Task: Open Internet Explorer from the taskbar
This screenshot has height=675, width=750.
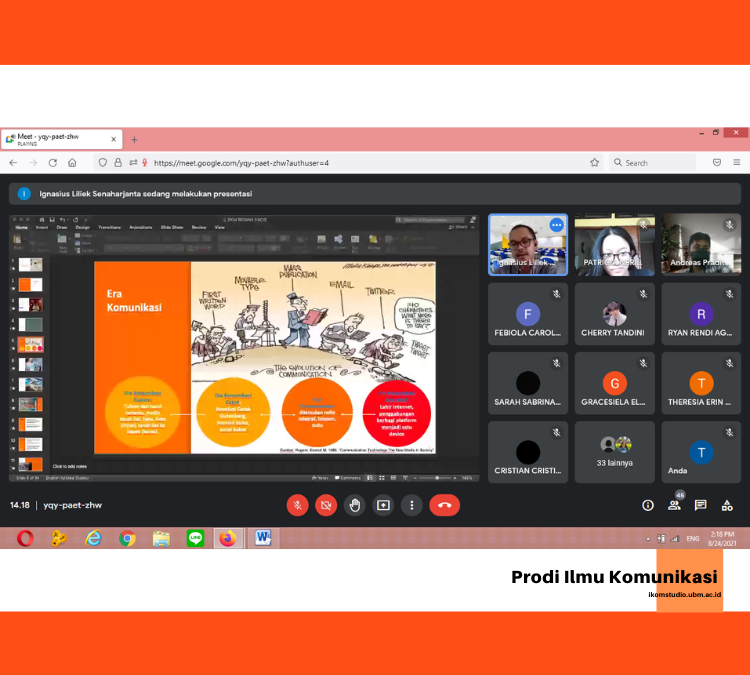Action: coord(93,539)
